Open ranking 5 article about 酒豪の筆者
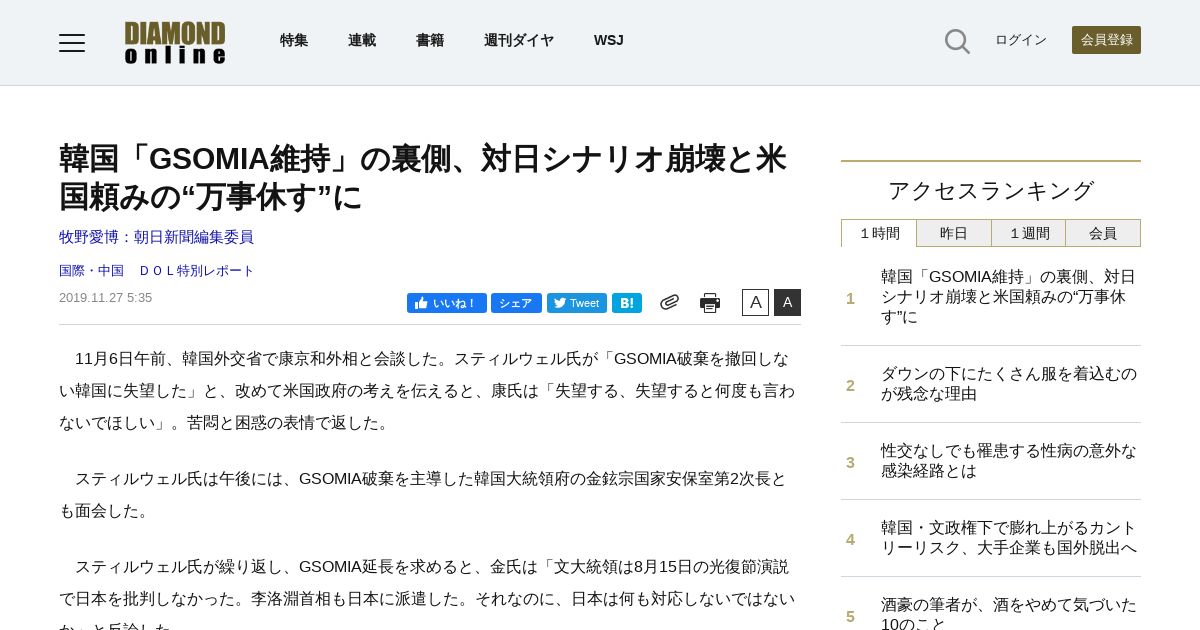Screen dimensions: 1200x630 [1009, 613]
